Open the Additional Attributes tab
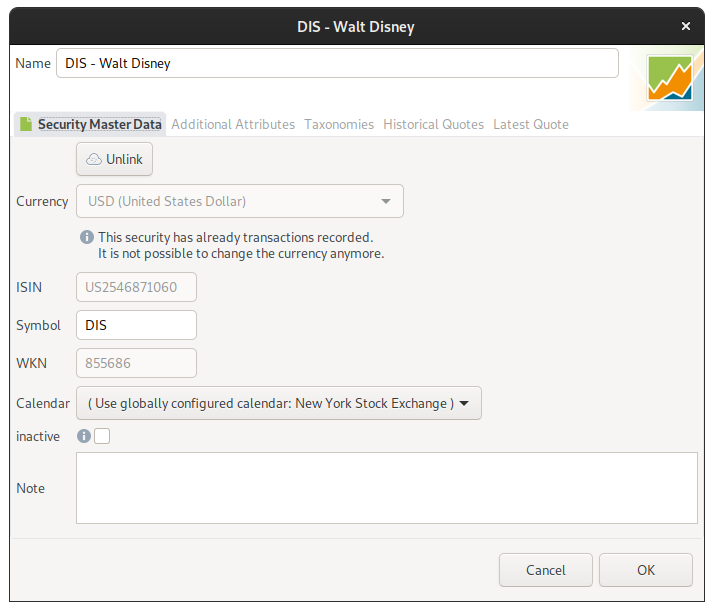The height and width of the screenshot is (611, 714). 233,124
